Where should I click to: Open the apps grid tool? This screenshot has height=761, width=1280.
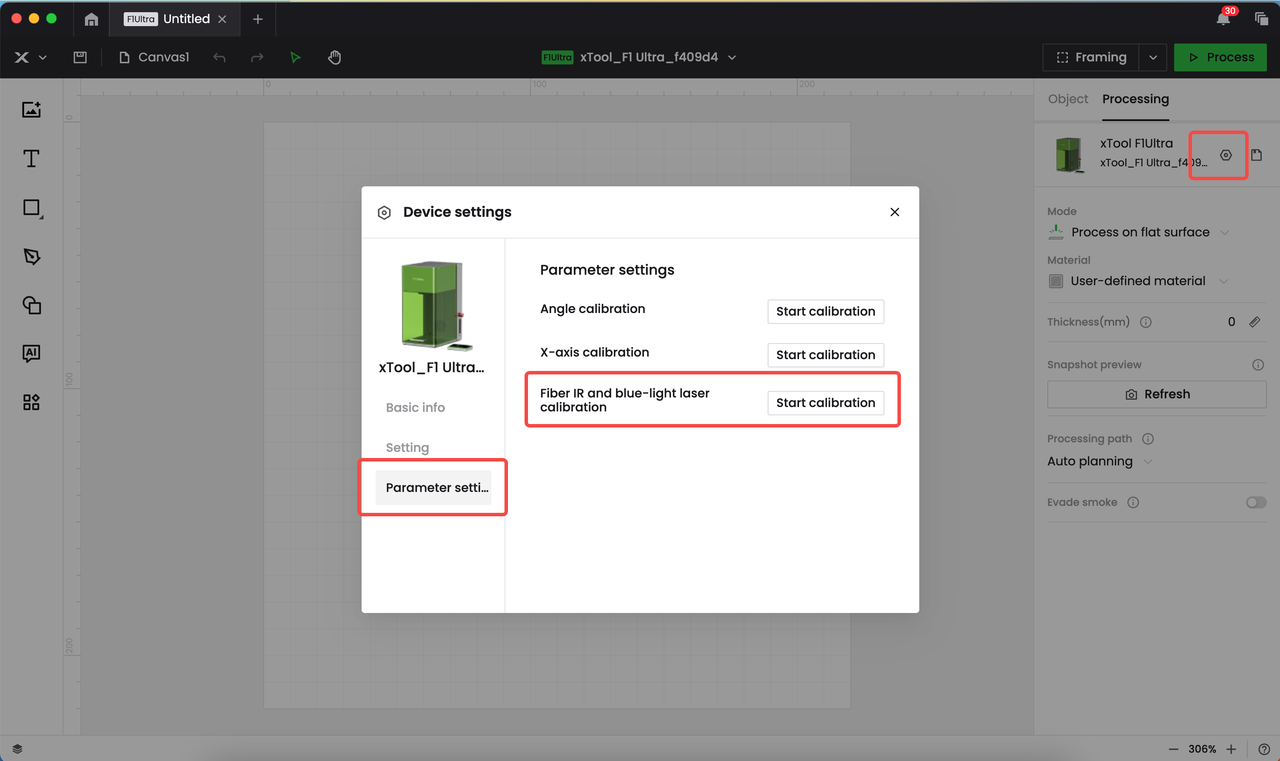(x=31, y=402)
